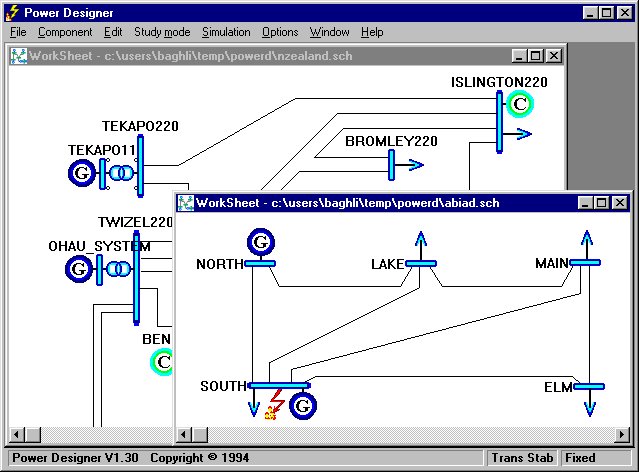The height and width of the screenshot is (472, 639).
Task: Open the File menu
Action: tap(18, 32)
